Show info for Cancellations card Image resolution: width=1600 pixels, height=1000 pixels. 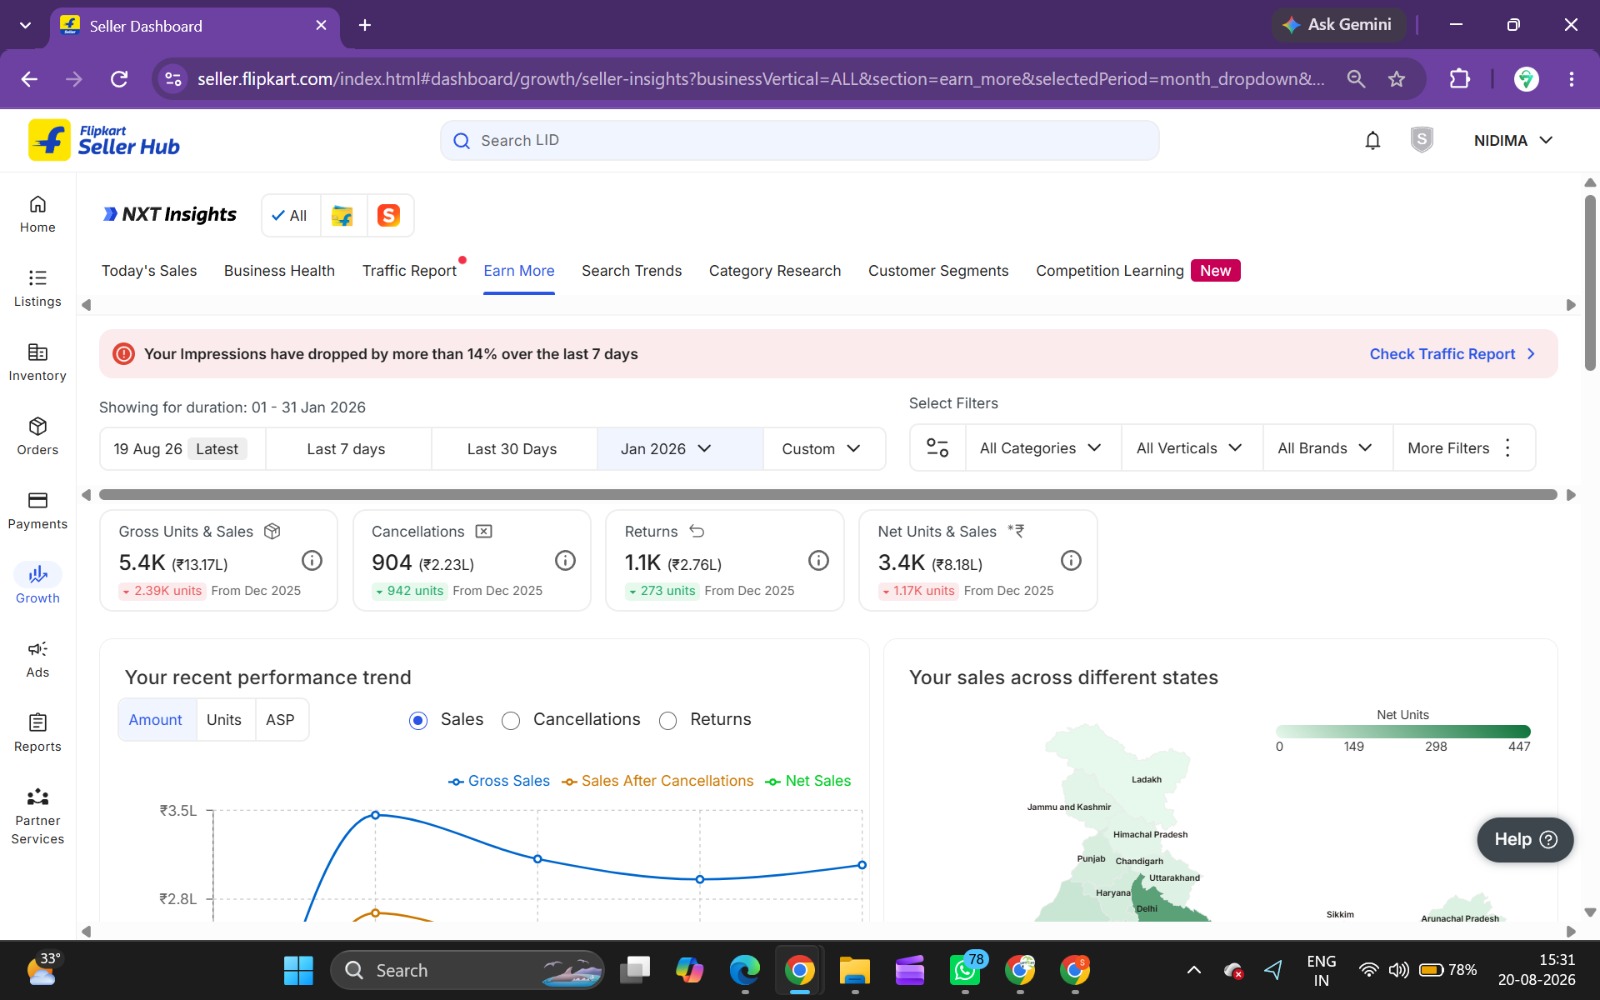[565, 560]
